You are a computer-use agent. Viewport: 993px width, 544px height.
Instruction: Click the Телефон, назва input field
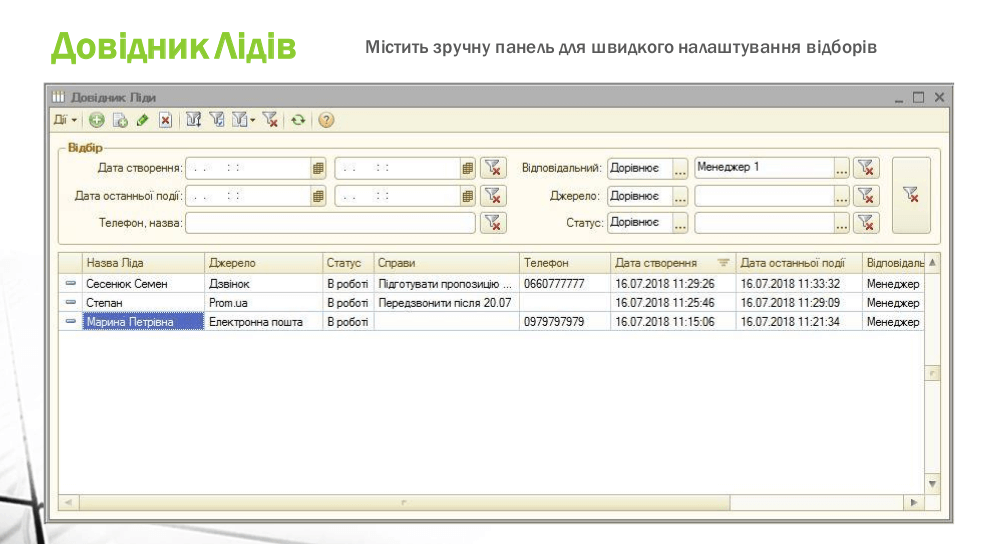pos(330,223)
